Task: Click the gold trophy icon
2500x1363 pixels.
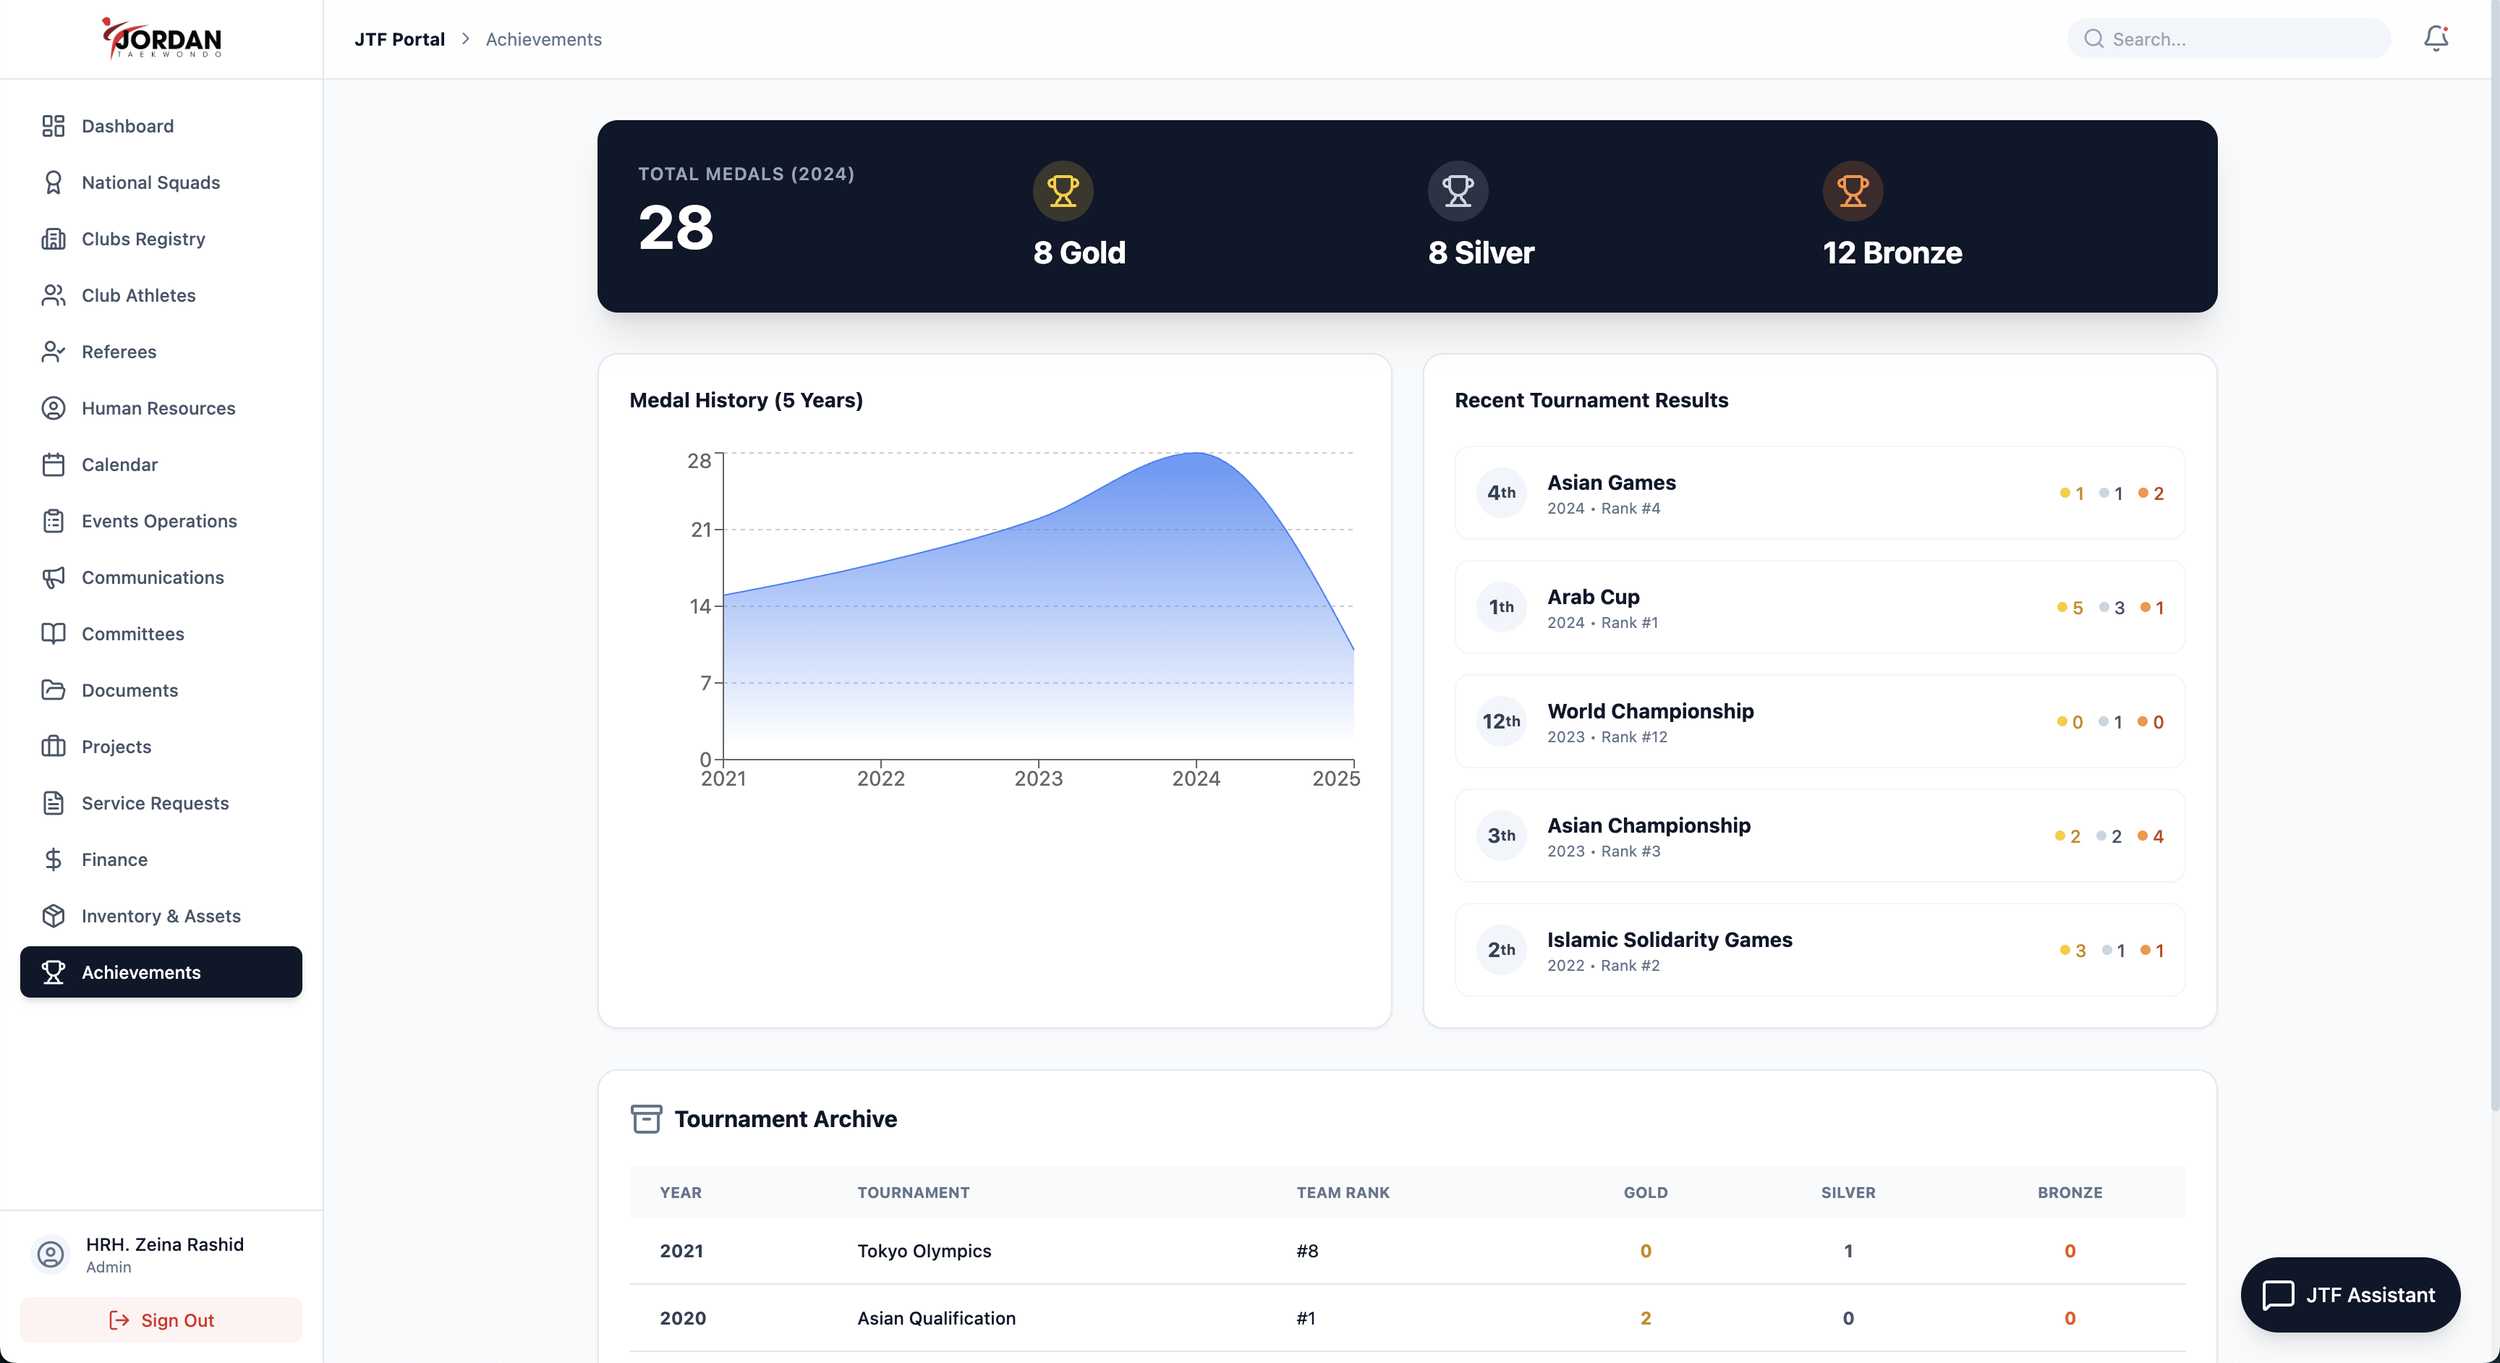Action: [x=1062, y=190]
